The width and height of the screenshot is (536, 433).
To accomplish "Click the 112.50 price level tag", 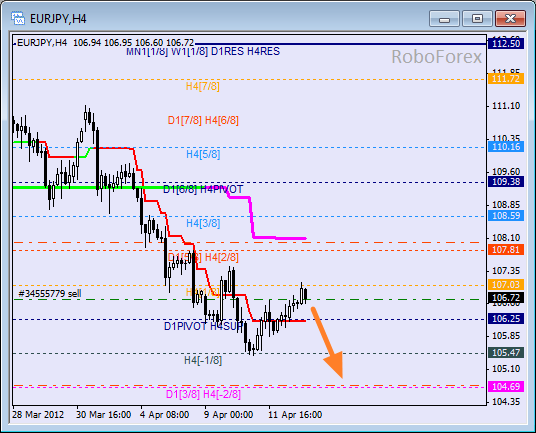I will [506, 44].
